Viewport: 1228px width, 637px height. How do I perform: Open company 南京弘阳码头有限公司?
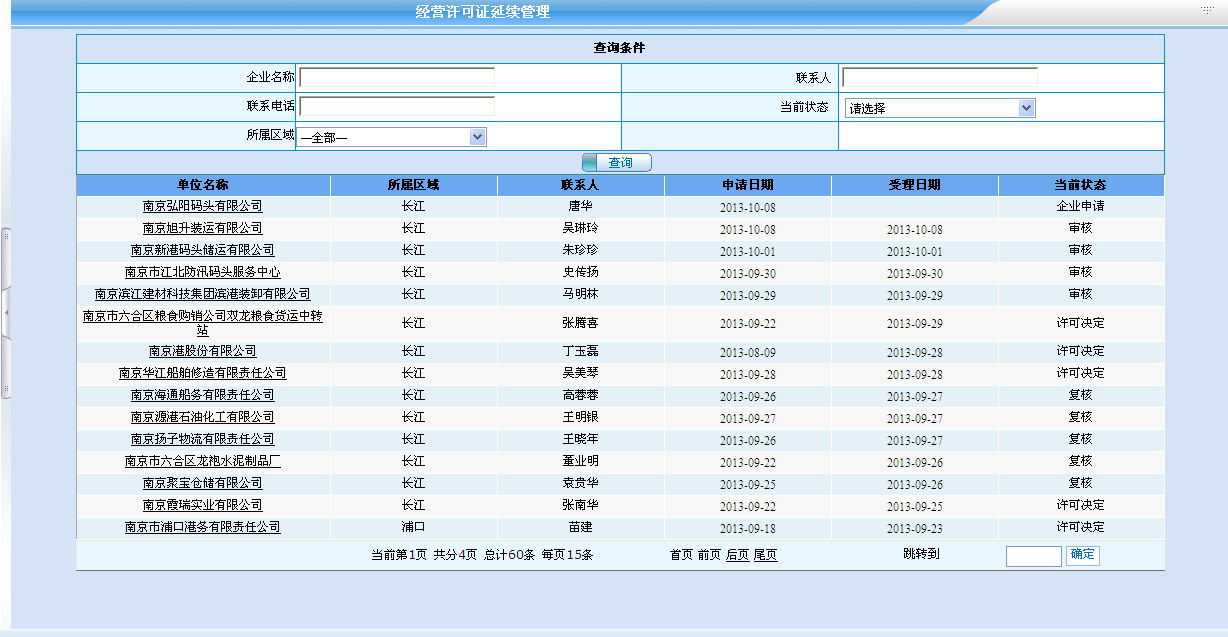(x=203, y=206)
